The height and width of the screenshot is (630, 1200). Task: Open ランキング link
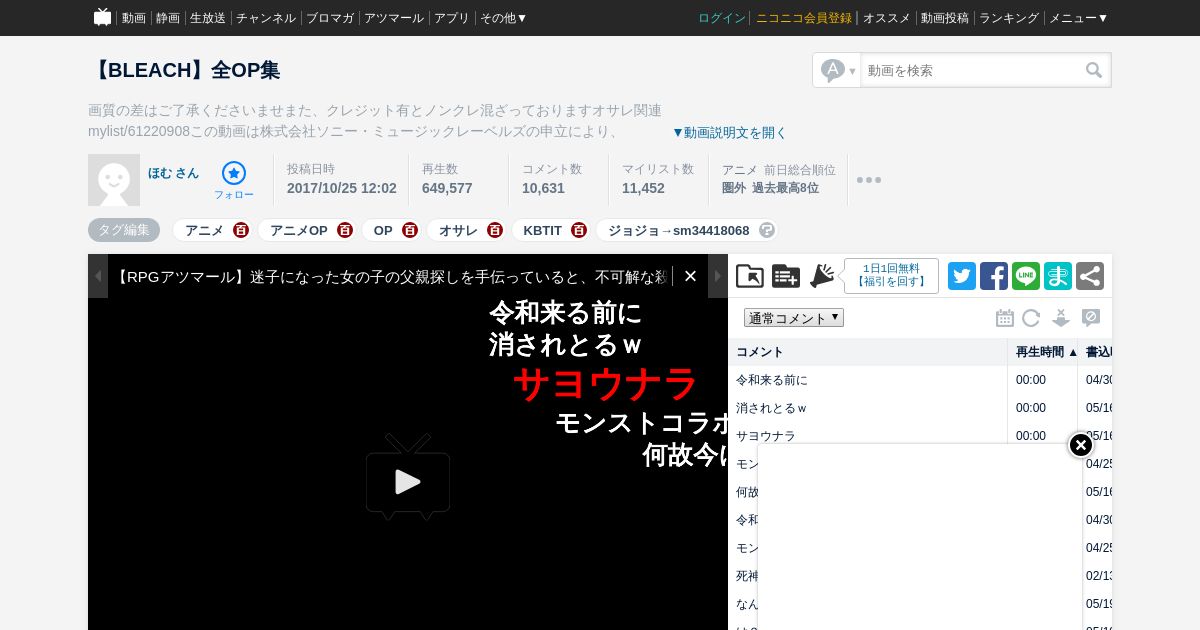pyautogui.click(x=1009, y=18)
